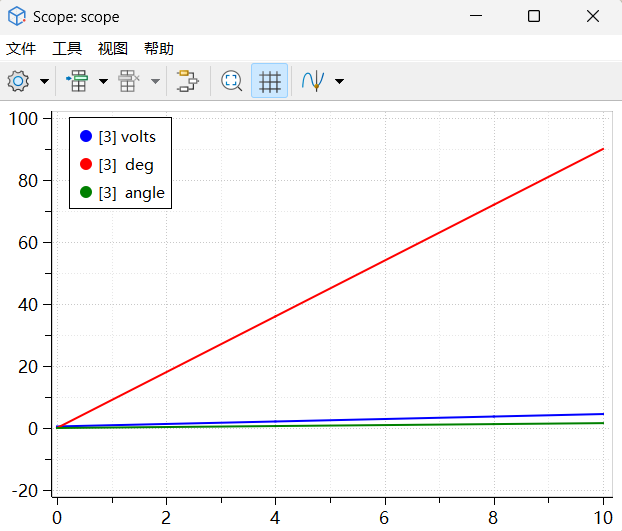This screenshot has width=622, height=531.
Task: Expand the curve cursor dropdown arrow
Action: point(339,81)
